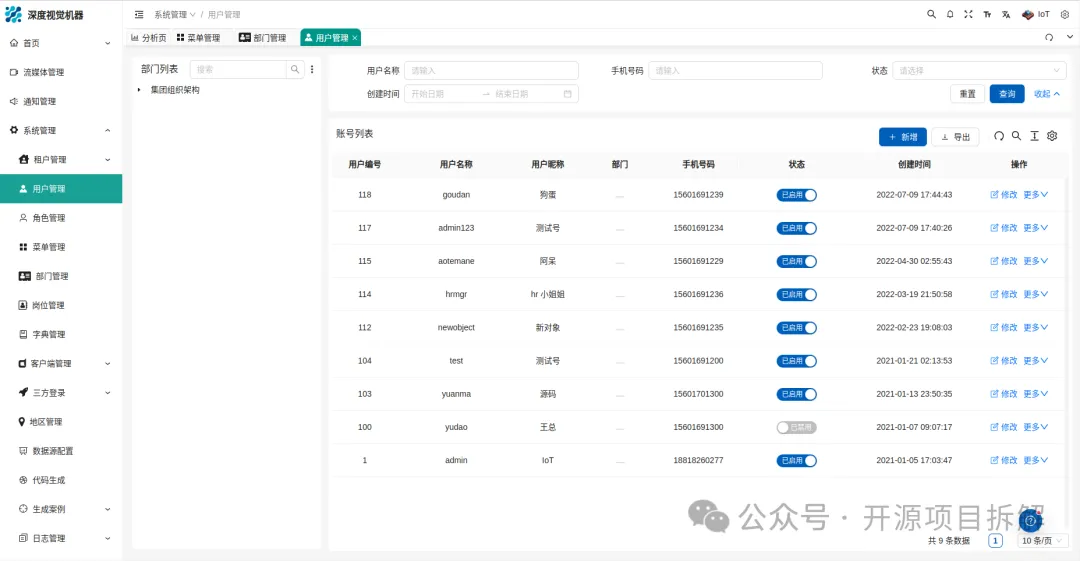Focus the department search box
This screenshot has height=561, width=1080.
click(238, 70)
